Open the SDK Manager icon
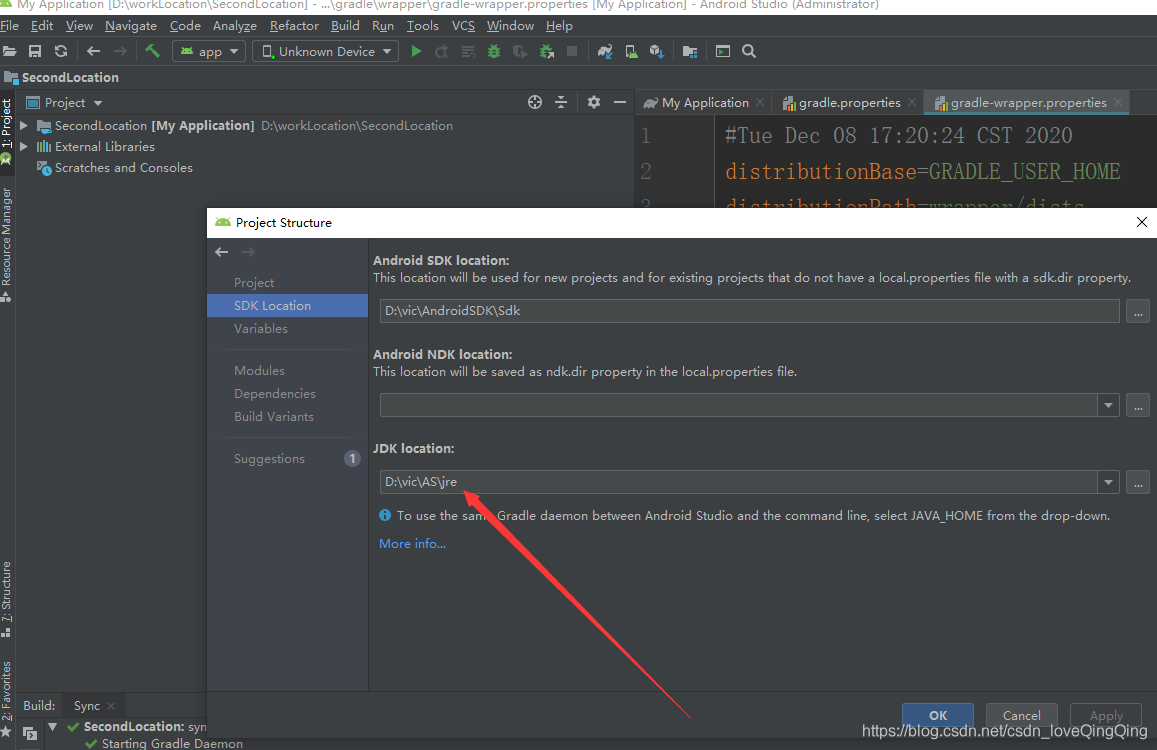 (657, 52)
